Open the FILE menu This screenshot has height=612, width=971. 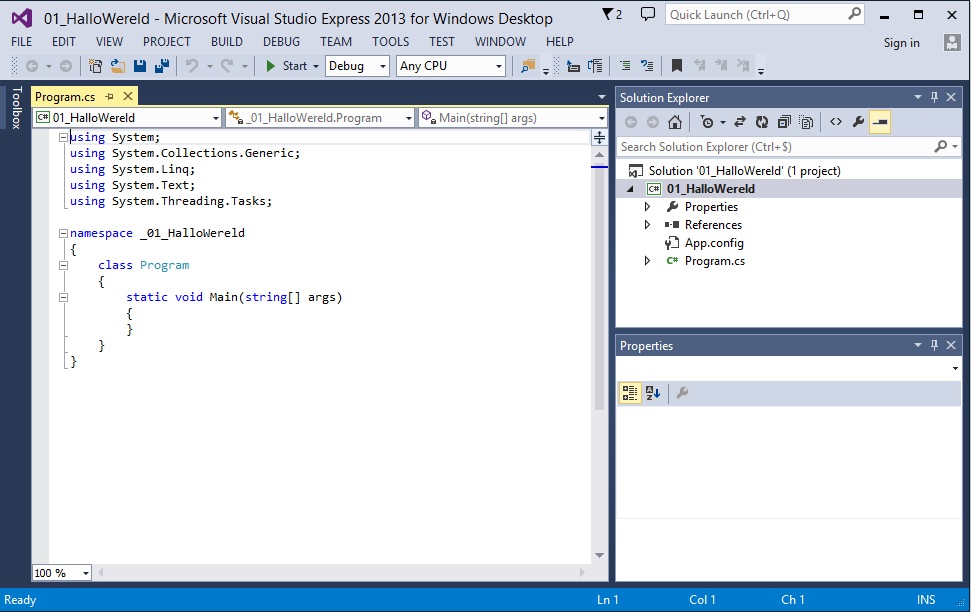pos(22,42)
